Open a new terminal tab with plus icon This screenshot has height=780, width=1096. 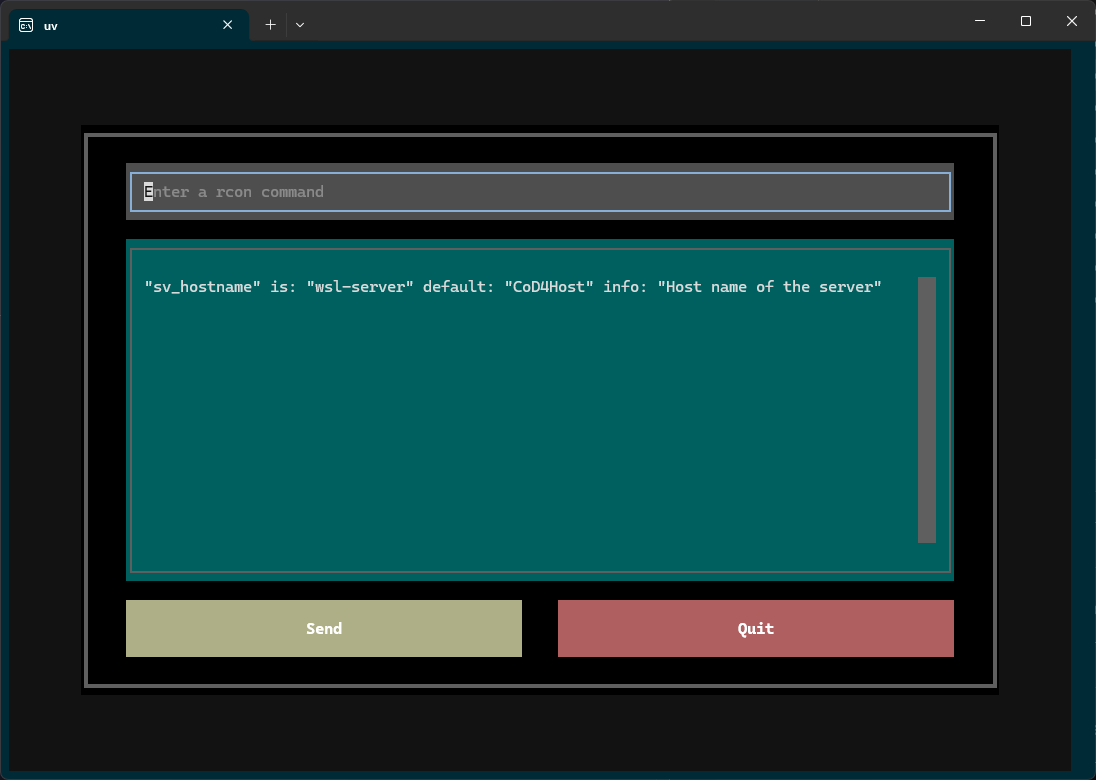(x=270, y=25)
